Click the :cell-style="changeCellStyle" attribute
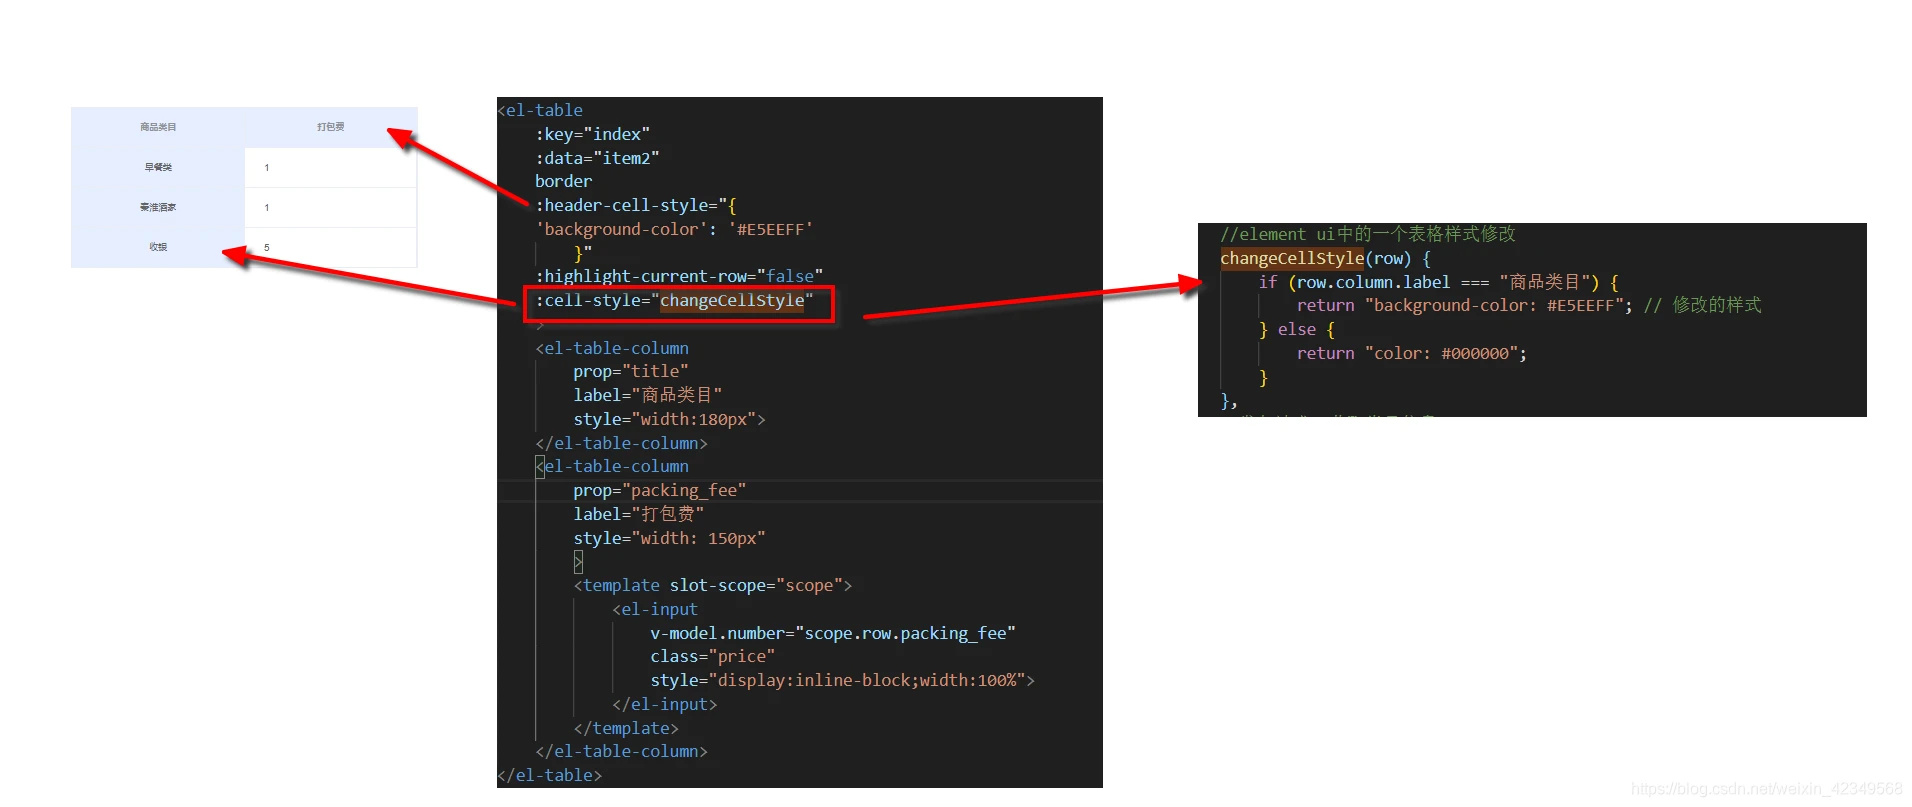 (674, 300)
